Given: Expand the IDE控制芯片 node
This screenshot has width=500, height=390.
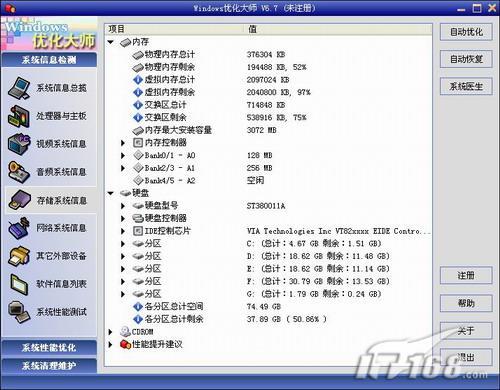Looking at the screenshot, I should pyautogui.click(x=123, y=231).
